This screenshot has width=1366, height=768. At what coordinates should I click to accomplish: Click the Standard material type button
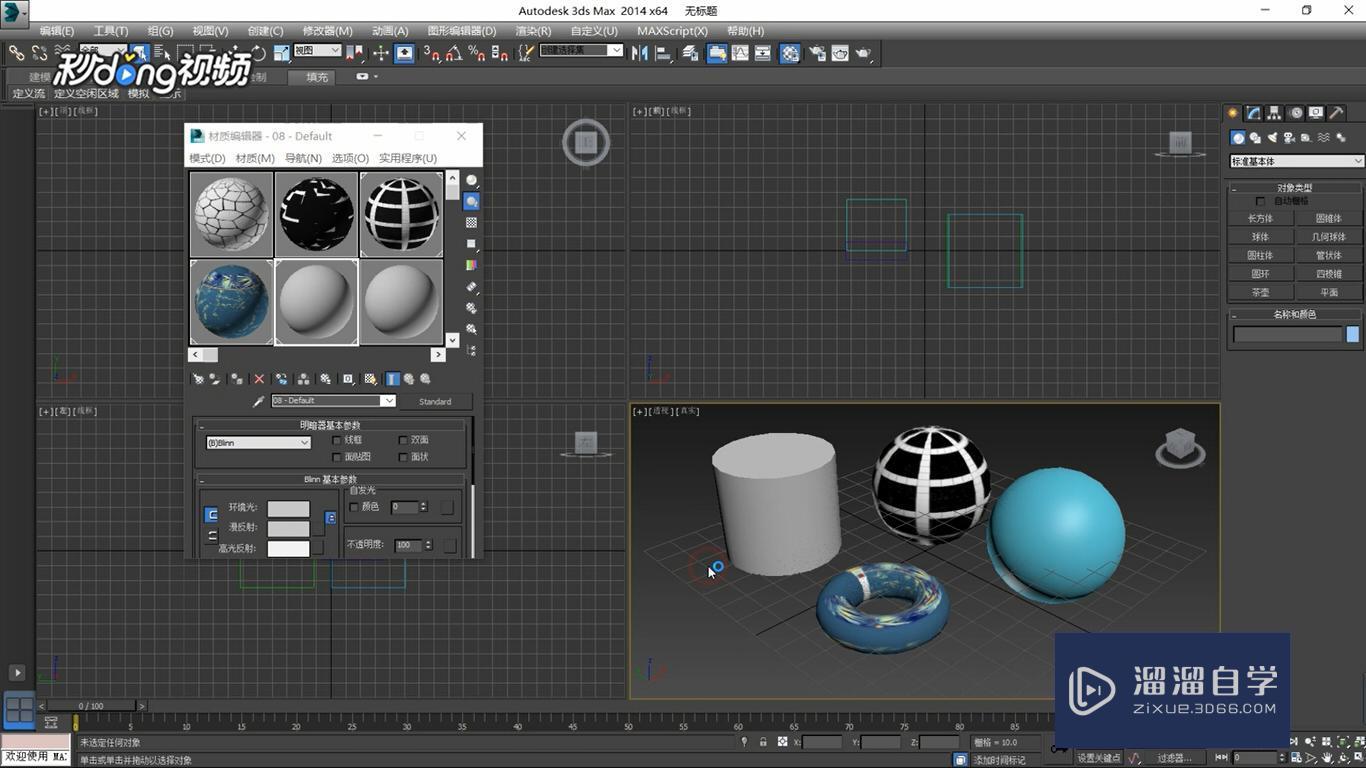pyautogui.click(x=435, y=401)
